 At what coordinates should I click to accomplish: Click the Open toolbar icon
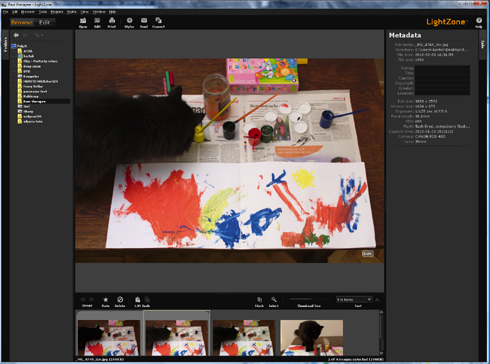[x=83, y=22]
